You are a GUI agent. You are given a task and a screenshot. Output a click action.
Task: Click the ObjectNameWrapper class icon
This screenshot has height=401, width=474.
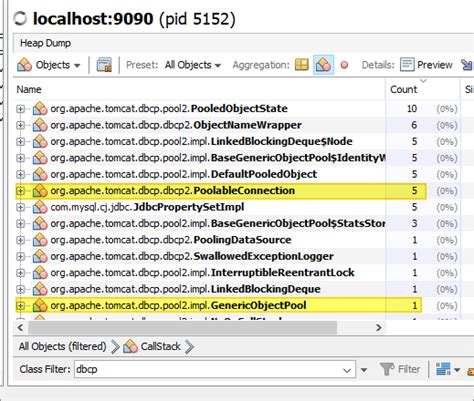[x=40, y=125]
